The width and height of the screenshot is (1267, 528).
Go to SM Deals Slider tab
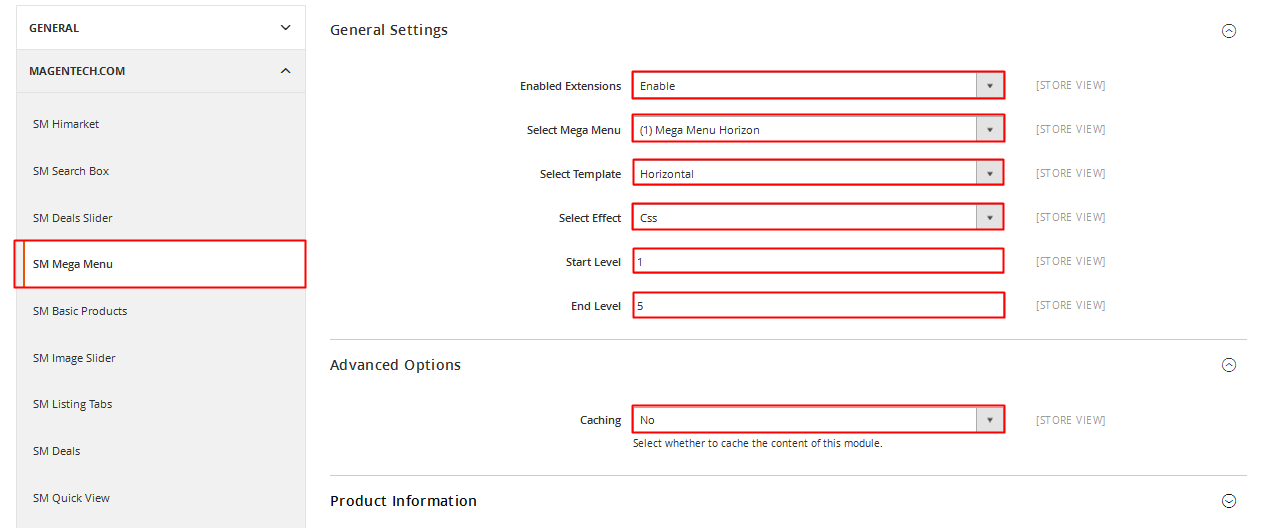pyautogui.click(x=73, y=218)
